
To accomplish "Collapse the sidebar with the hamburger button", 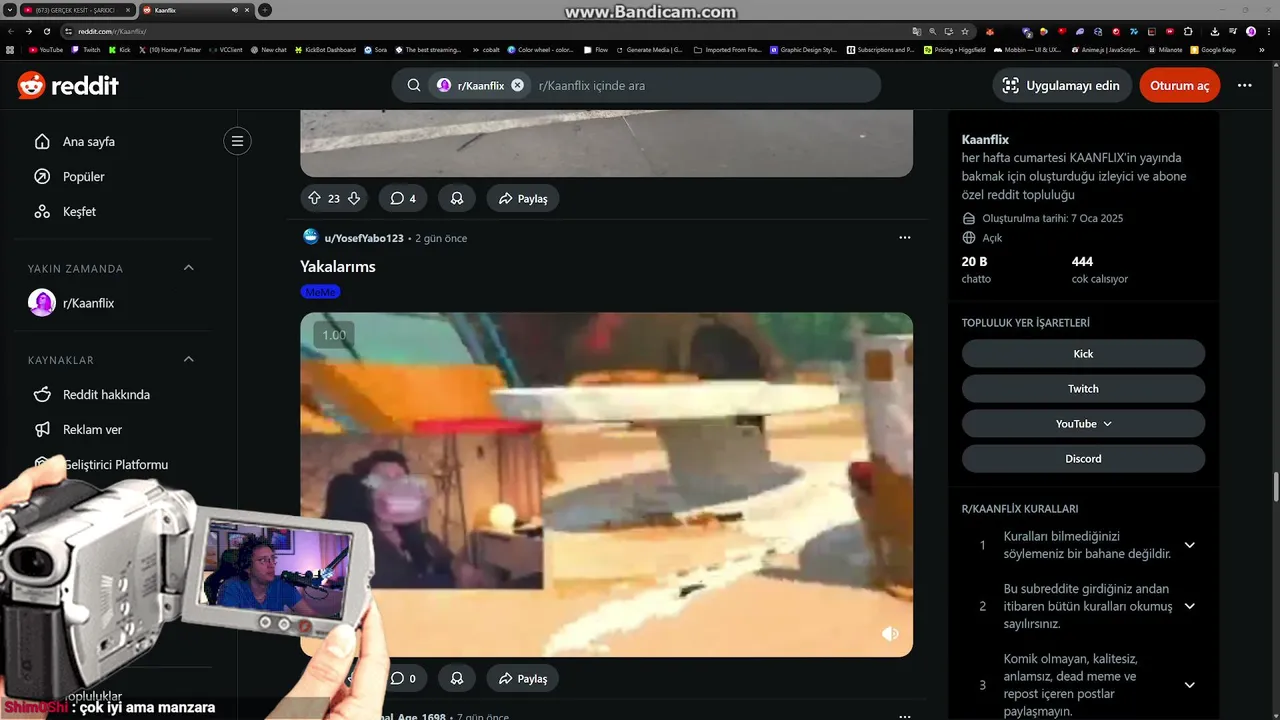I will 237,141.
